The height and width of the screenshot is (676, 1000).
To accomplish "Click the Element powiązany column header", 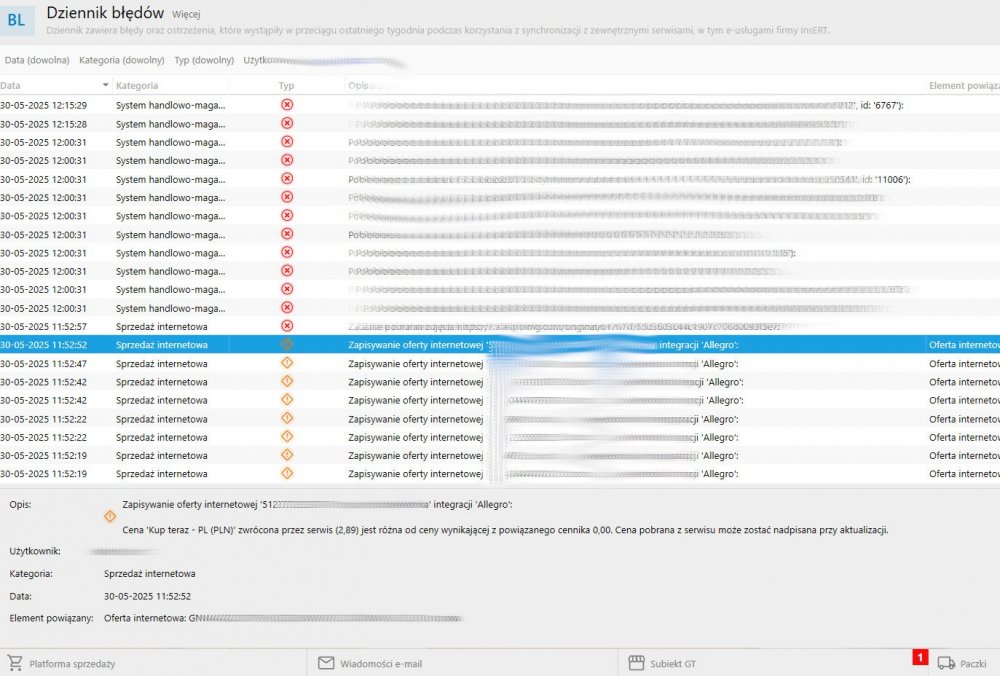I will 963,86.
